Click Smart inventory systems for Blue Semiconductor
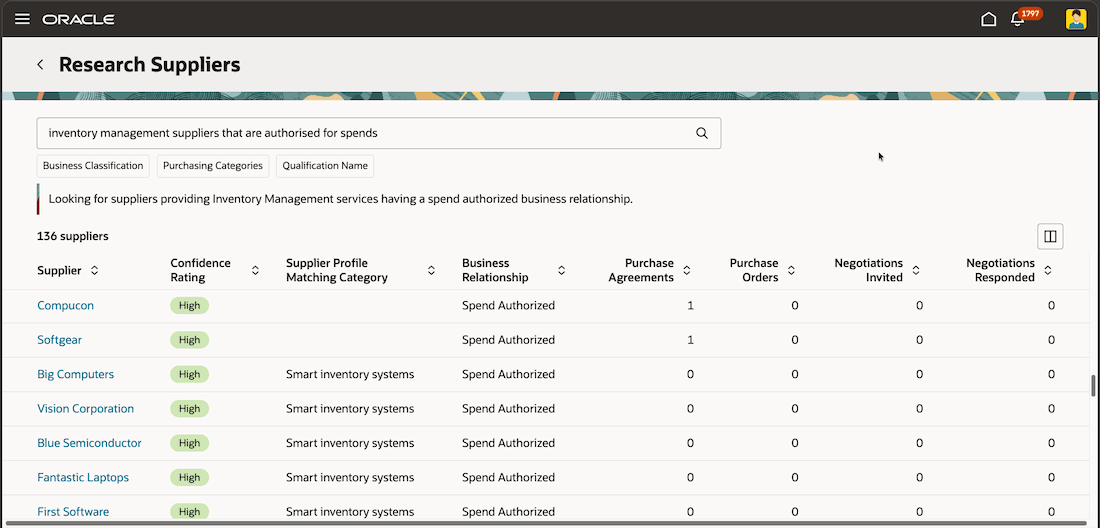This screenshot has height=528, width=1100. pos(350,443)
